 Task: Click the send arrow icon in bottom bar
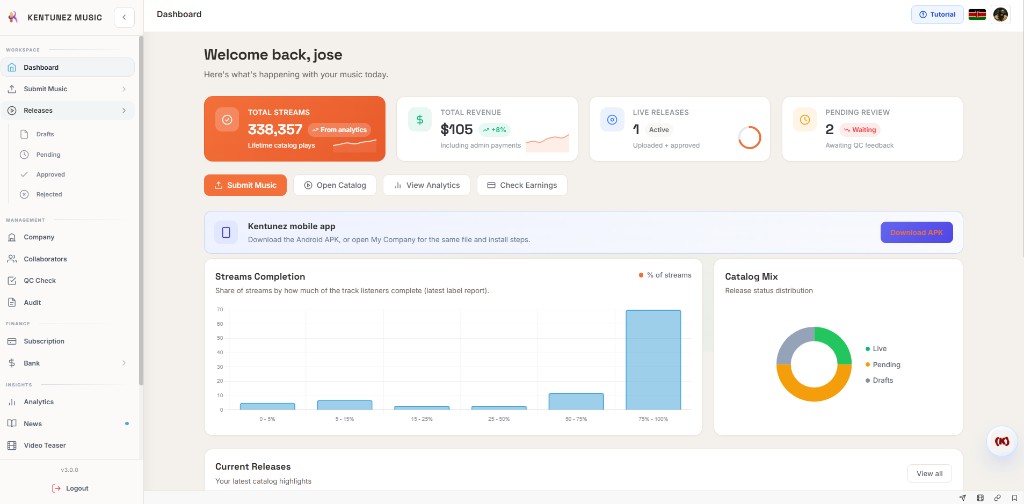[x=963, y=497]
